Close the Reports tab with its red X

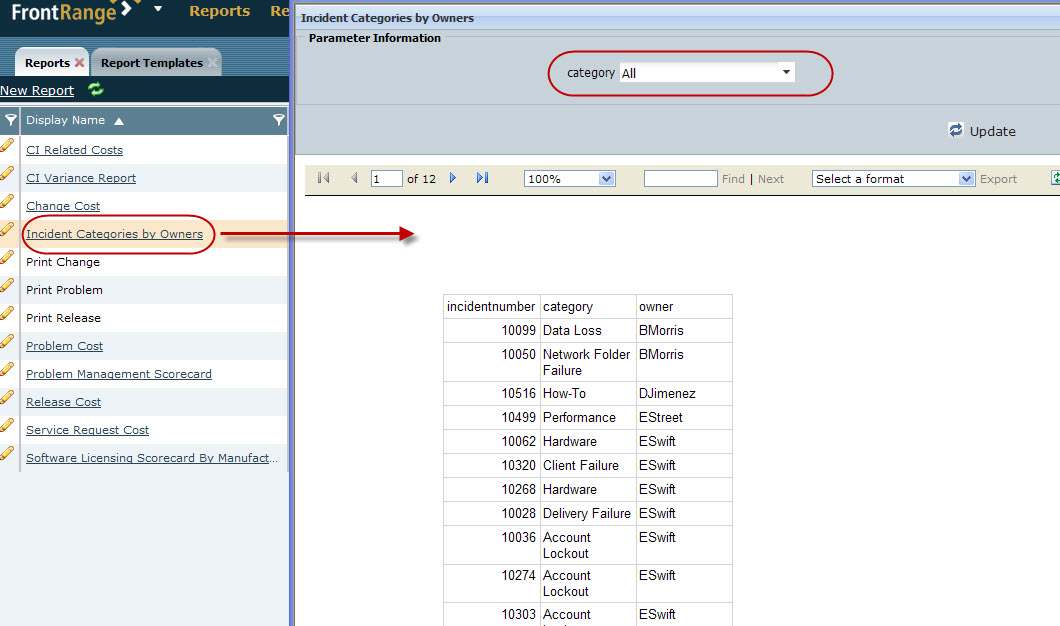pyautogui.click(x=79, y=63)
